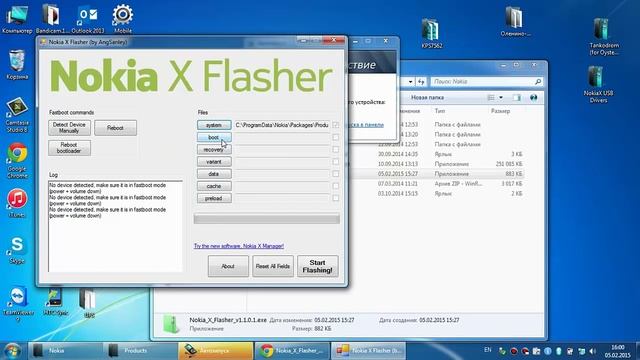Click the EN language indicator in tray
Screen dimensions: 640x360
coord(487,350)
